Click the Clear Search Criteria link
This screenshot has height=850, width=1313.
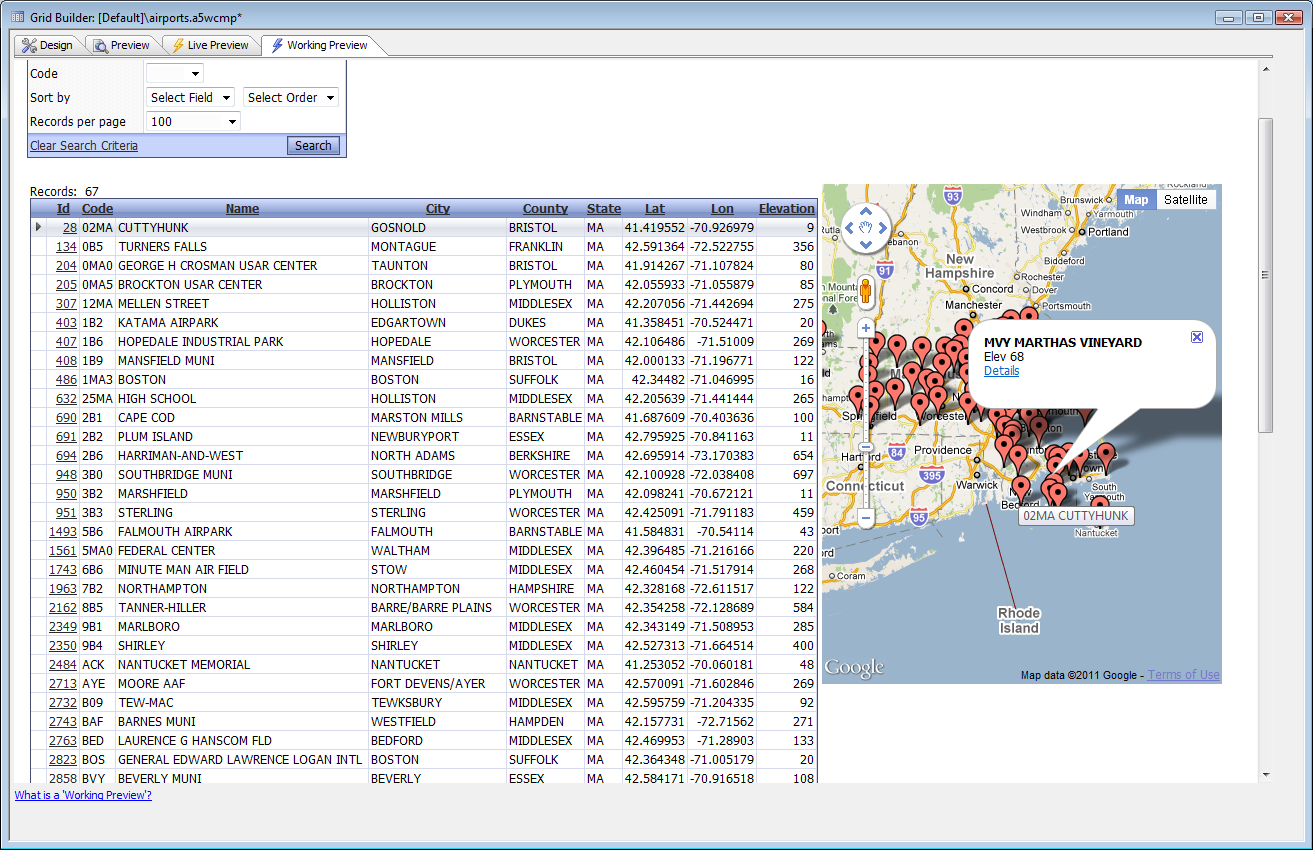84,146
